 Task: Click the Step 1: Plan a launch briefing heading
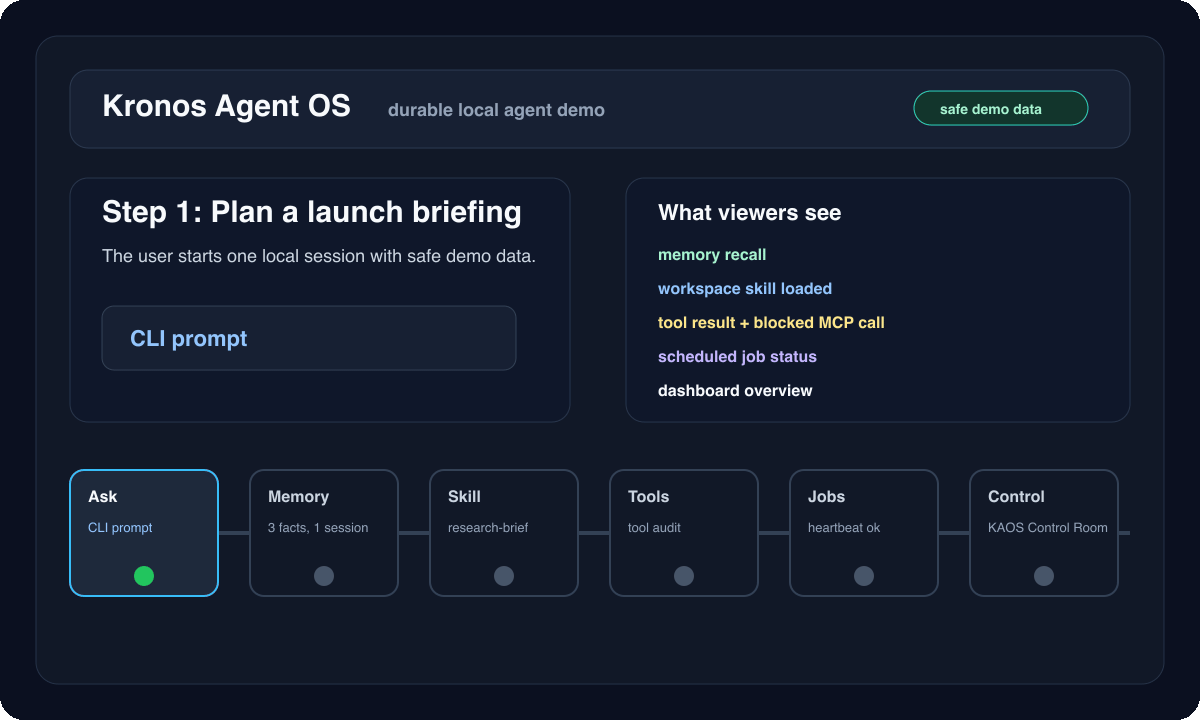(312, 212)
